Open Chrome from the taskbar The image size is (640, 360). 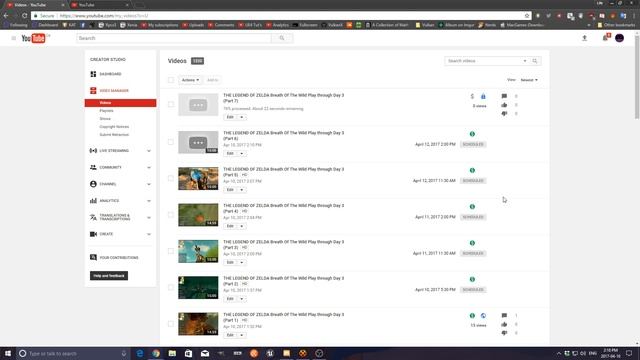[156, 353]
